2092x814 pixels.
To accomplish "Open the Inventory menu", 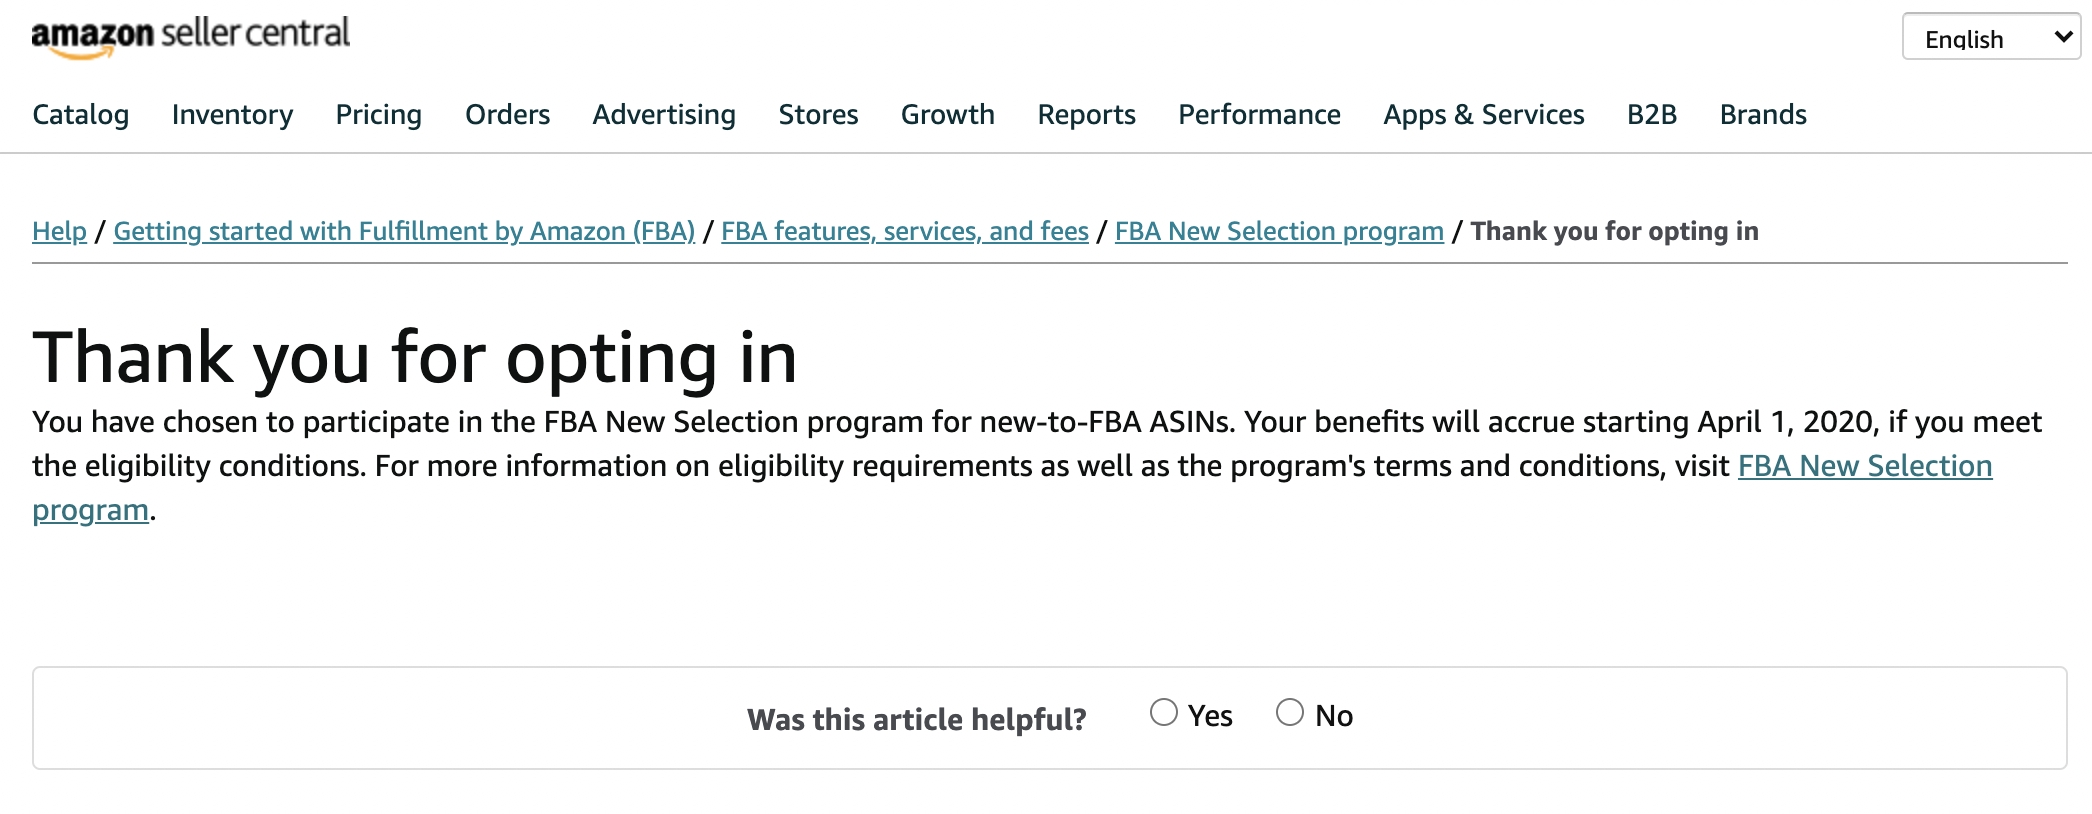I will point(232,115).
